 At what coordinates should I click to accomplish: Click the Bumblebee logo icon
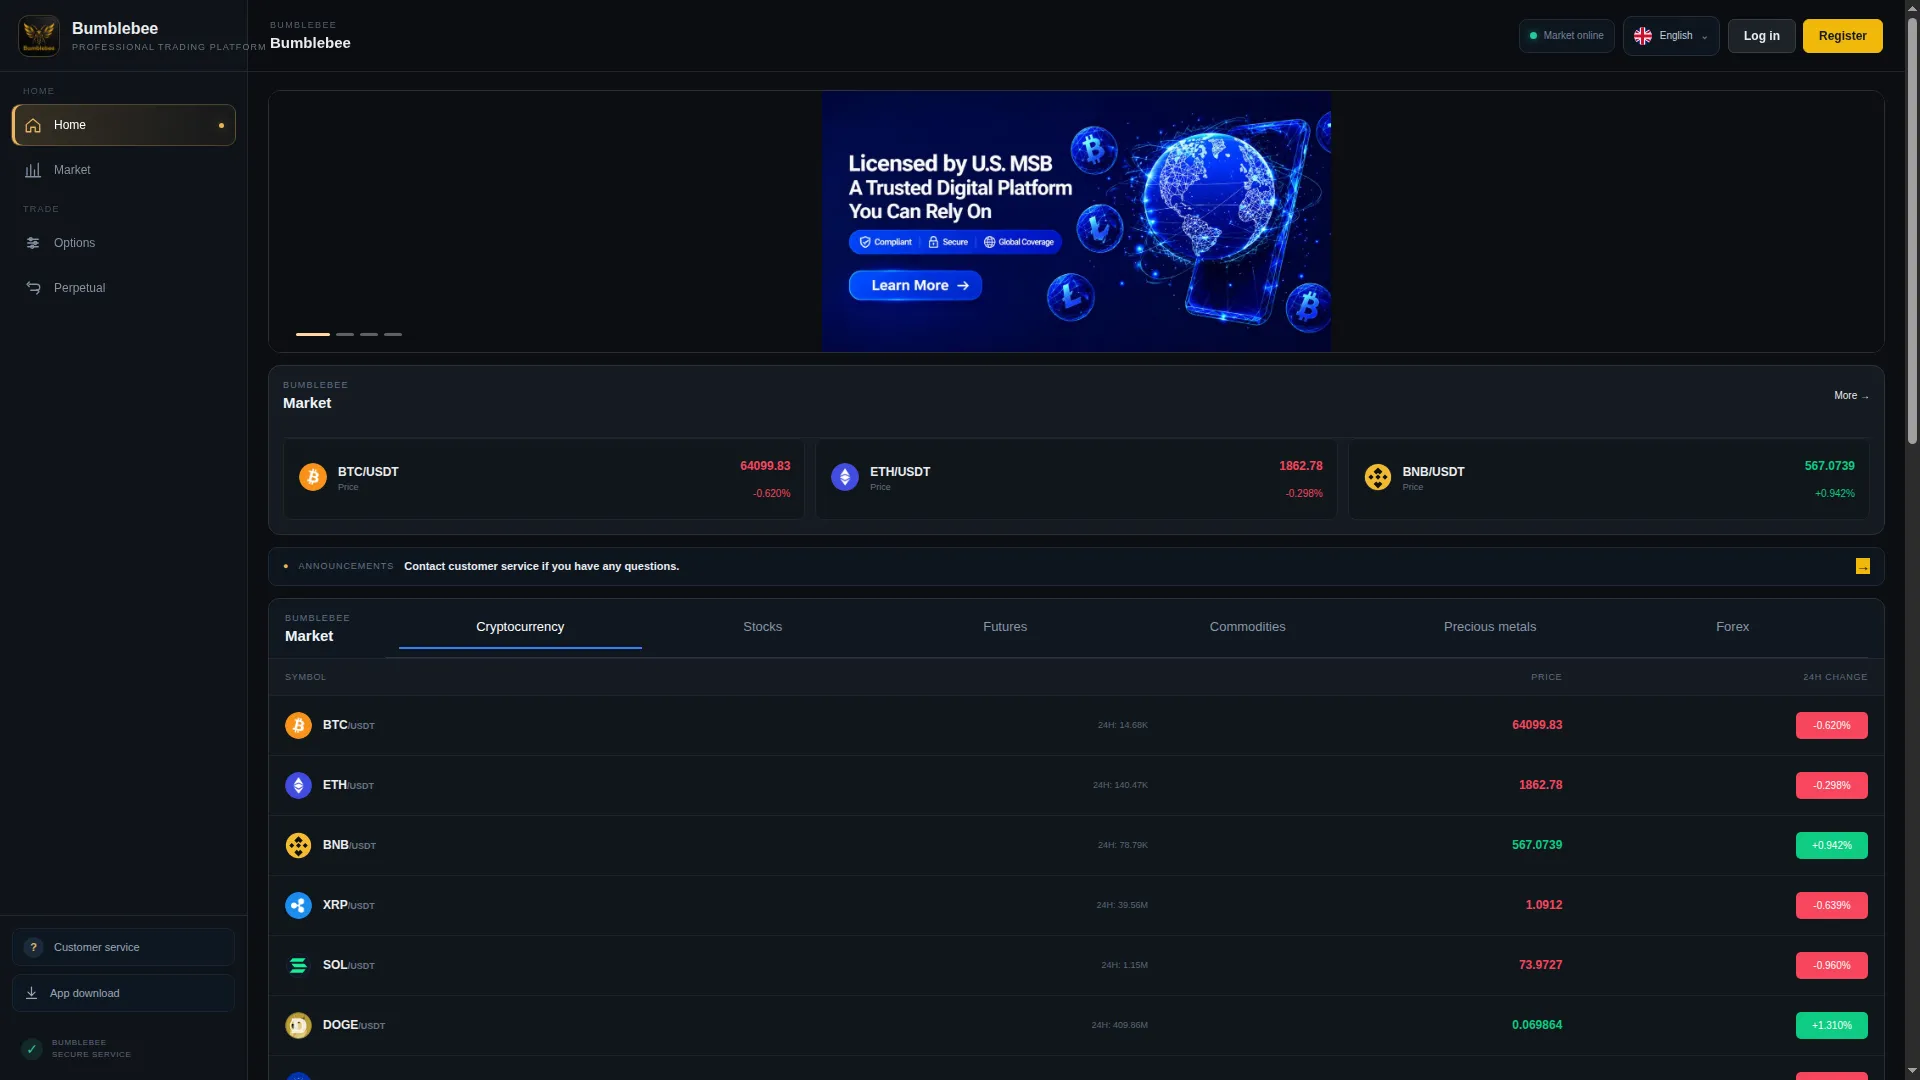click(39, 36)
